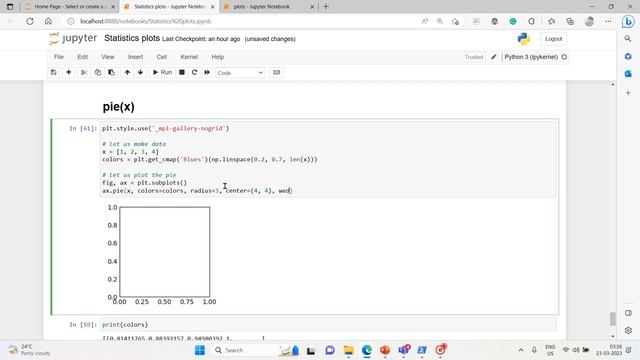Refresh the page
This screenshot has width=640, height=360.
[30, 21]
